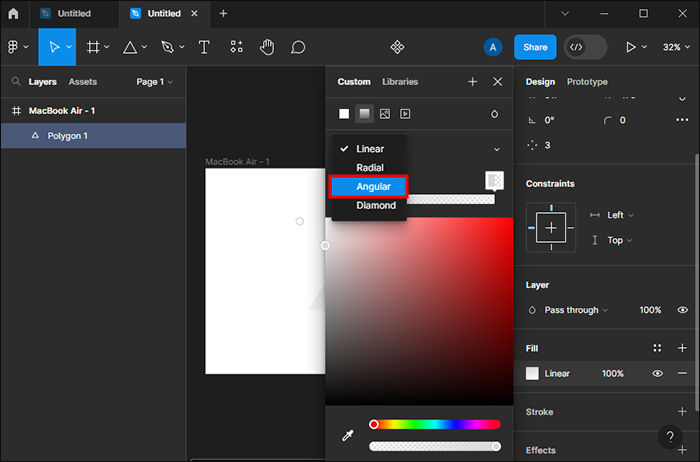Click the Resources components icon
This screenshot has width=700, height=462.
pyautogui.click(x=397, y=47)
